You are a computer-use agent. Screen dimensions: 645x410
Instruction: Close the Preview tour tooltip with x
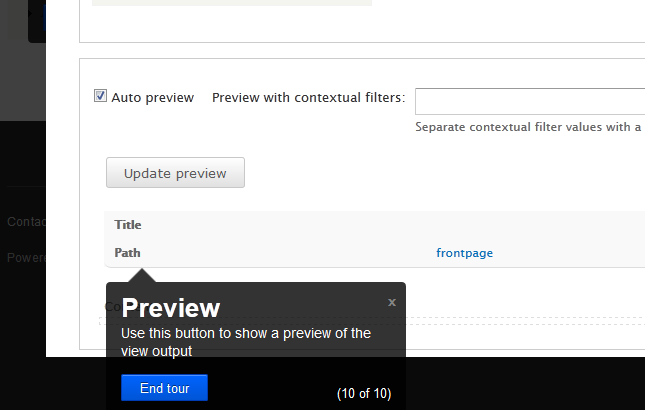[x=392, y=303]
